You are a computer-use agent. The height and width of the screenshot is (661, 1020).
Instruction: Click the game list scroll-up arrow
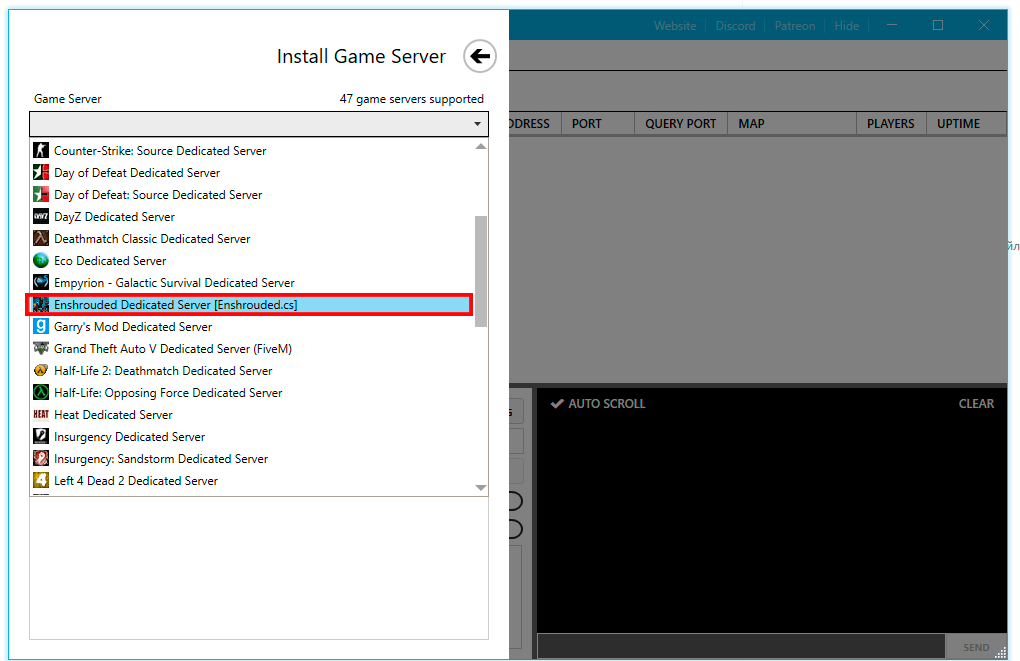pos(481,146)
